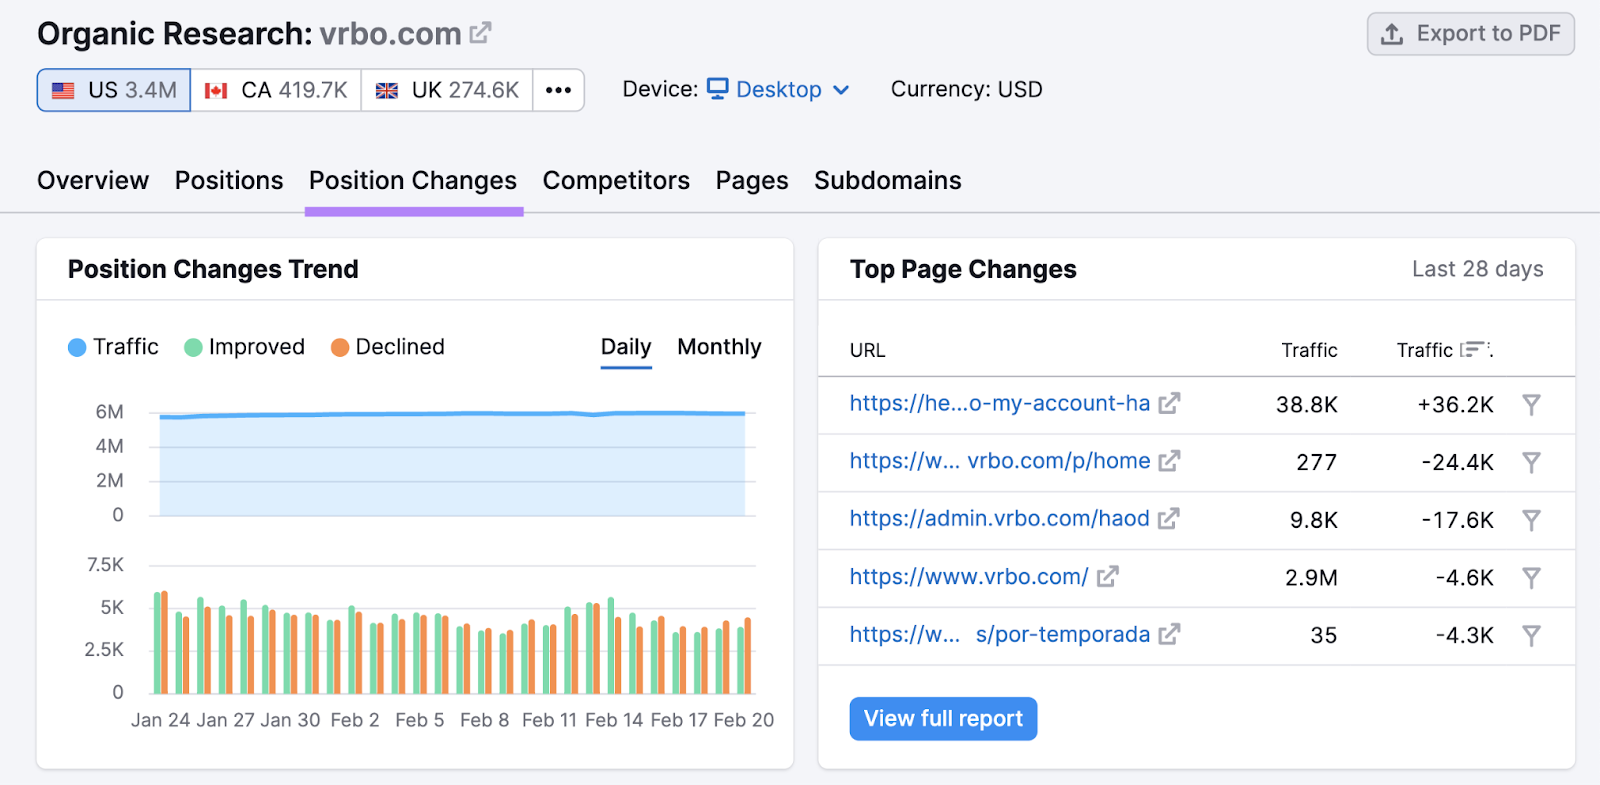This screenshot has height=785, width=1600.
Task: Open external link icon beside www.vrbo.com/ URL
Action: [1107, 577]
